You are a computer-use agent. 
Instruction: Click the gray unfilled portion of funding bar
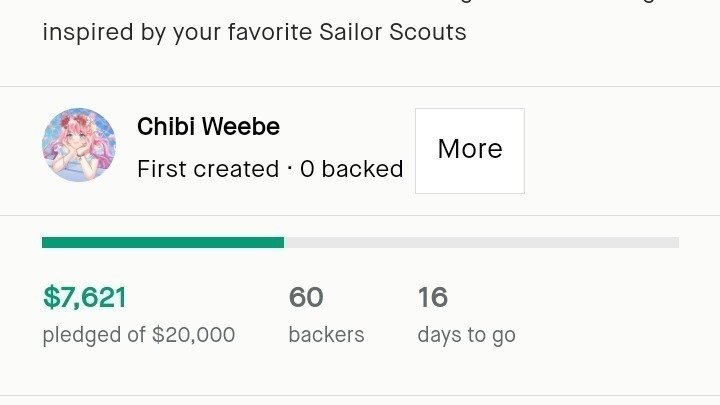pyautogui.click(x=480, y=242)
